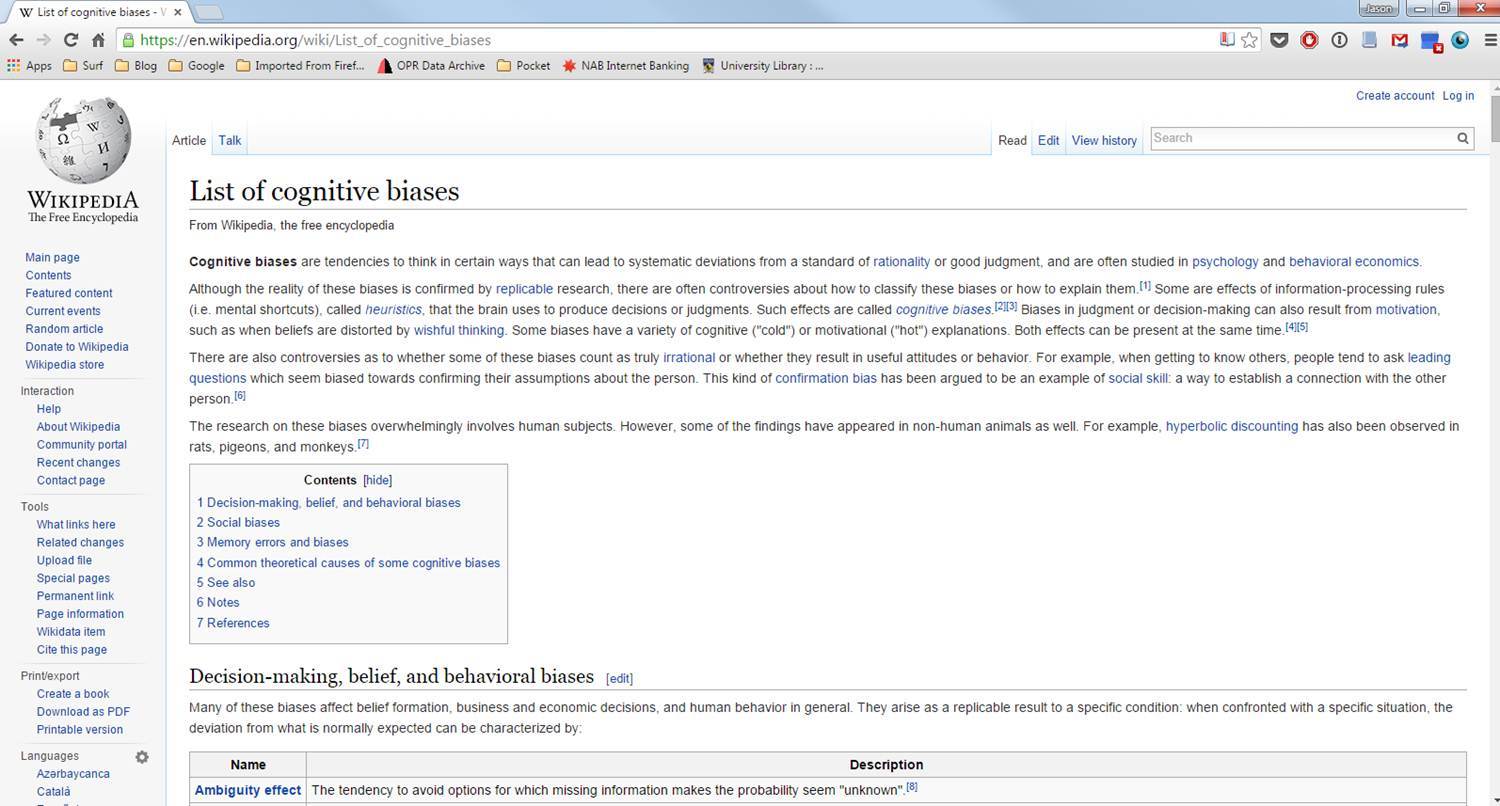This screenshot has height=806, width=1500.
Task: Bookmark the page using the star icon
Action: (x=1249, y=40)
